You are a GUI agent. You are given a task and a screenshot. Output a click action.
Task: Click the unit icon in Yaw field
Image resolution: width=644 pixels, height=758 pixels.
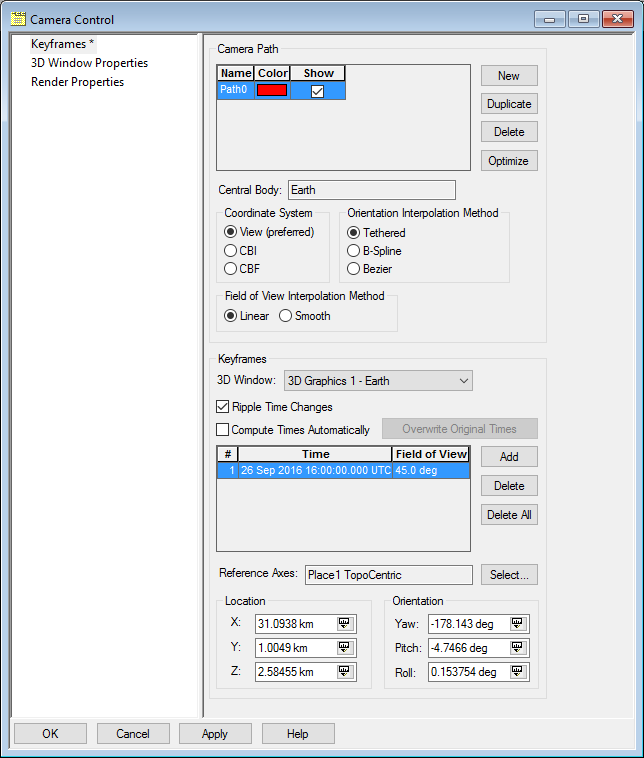517,623
